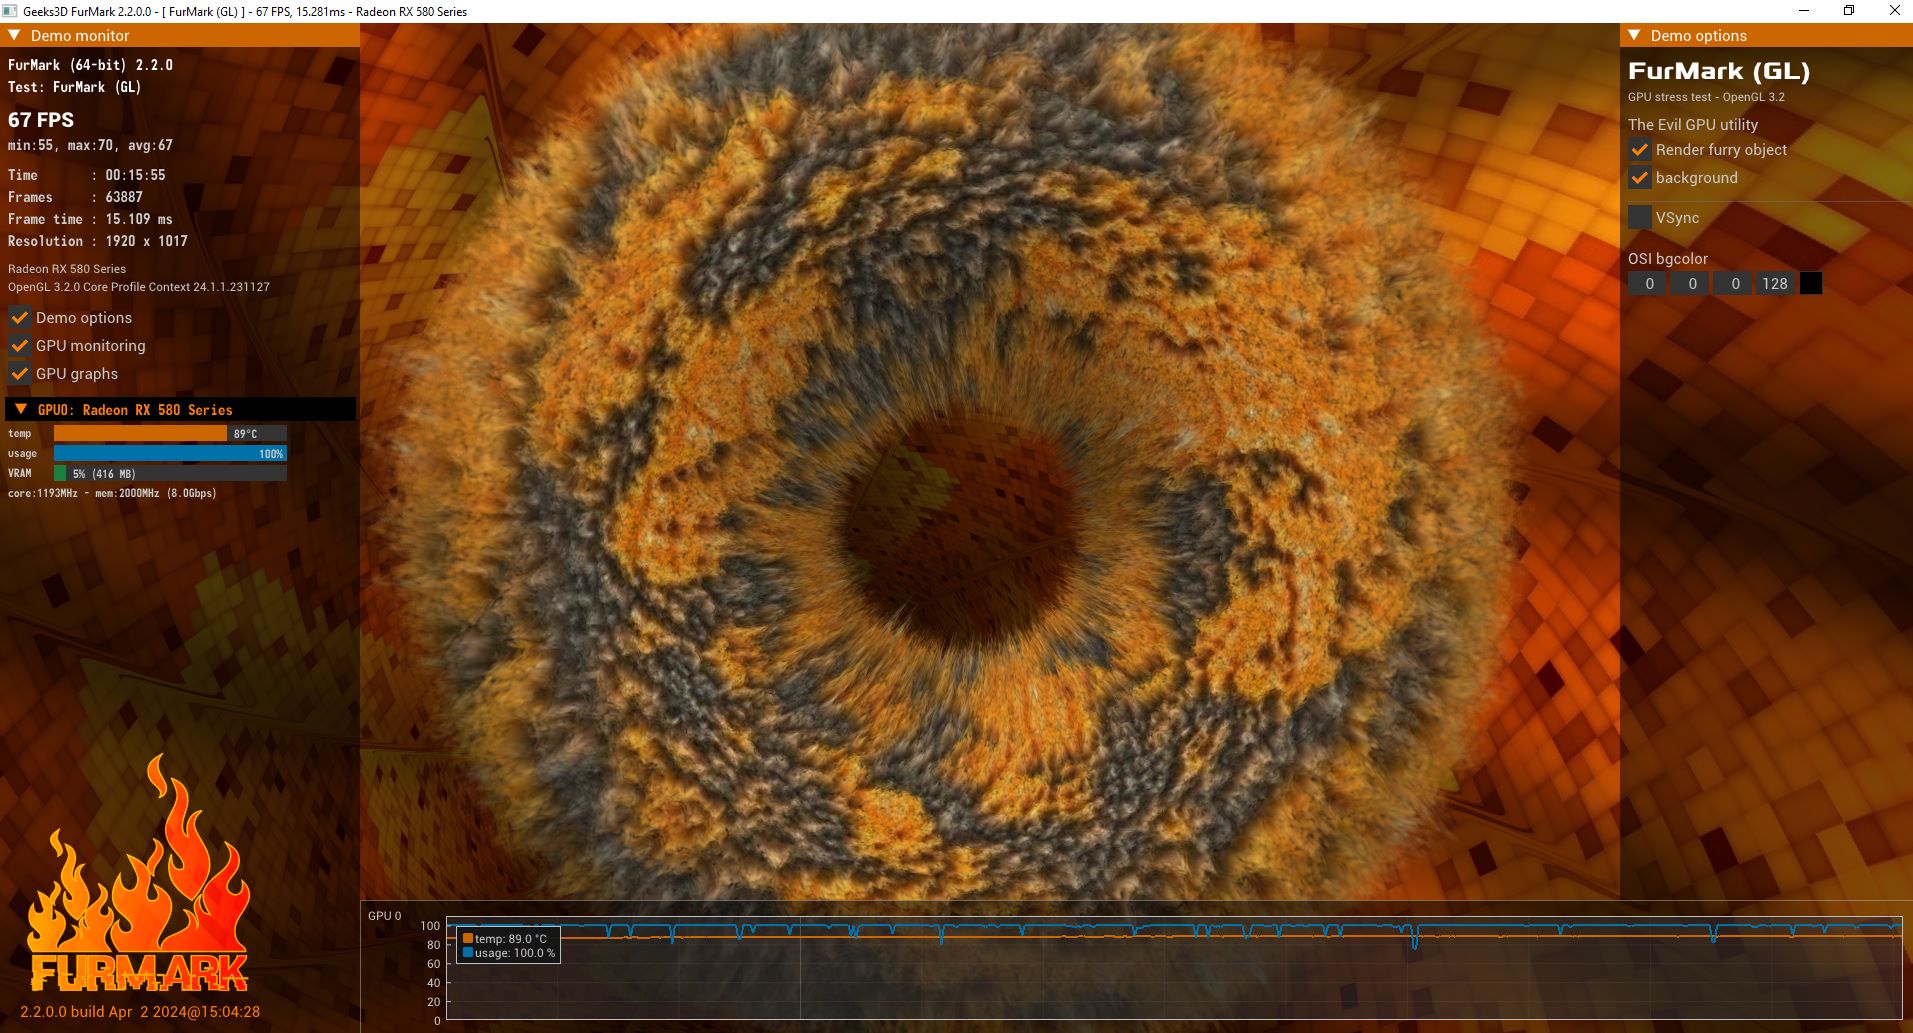Click the "VRAM" label beside the green bar
The width and height of the screenshot is (1913, 1033).
click(19, 473)
